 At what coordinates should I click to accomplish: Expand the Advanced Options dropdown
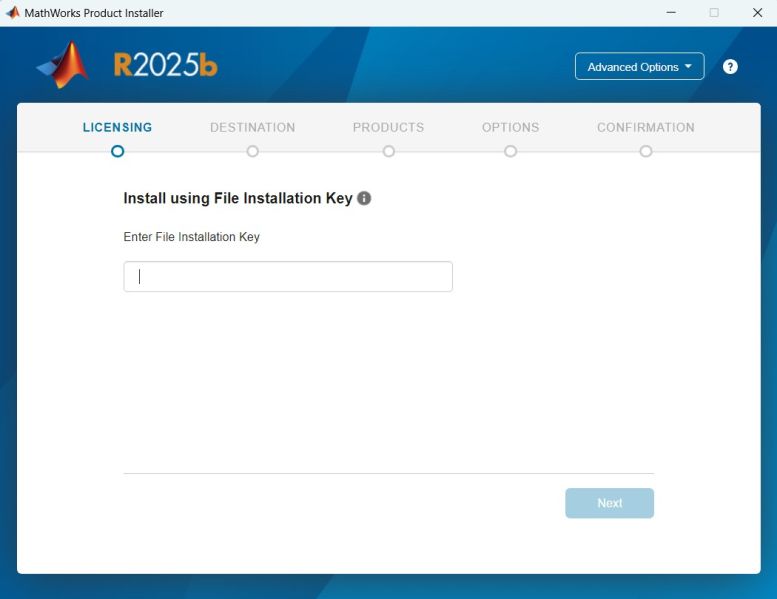tap(639, 67)
